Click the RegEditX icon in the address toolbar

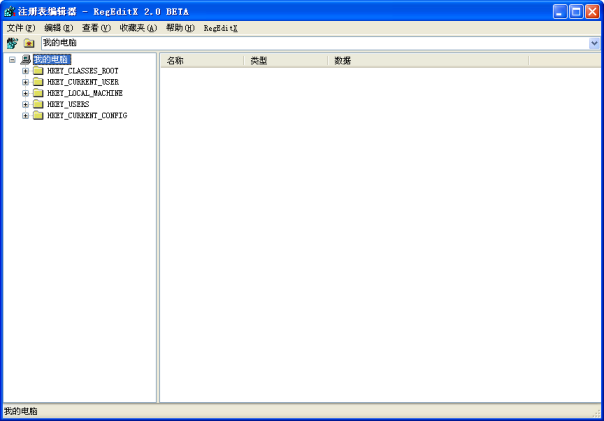(x=12, y=43)
